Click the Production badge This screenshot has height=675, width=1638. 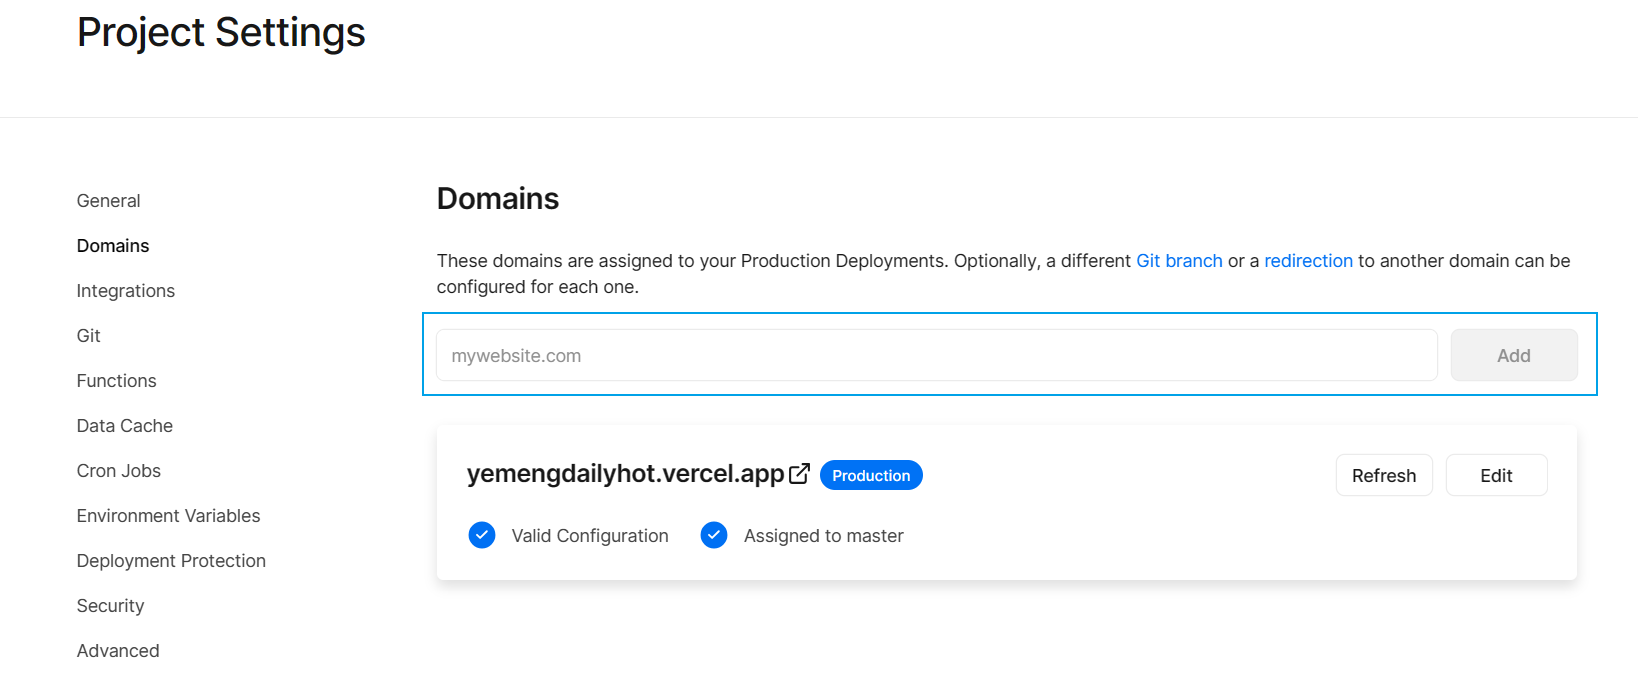871,475
